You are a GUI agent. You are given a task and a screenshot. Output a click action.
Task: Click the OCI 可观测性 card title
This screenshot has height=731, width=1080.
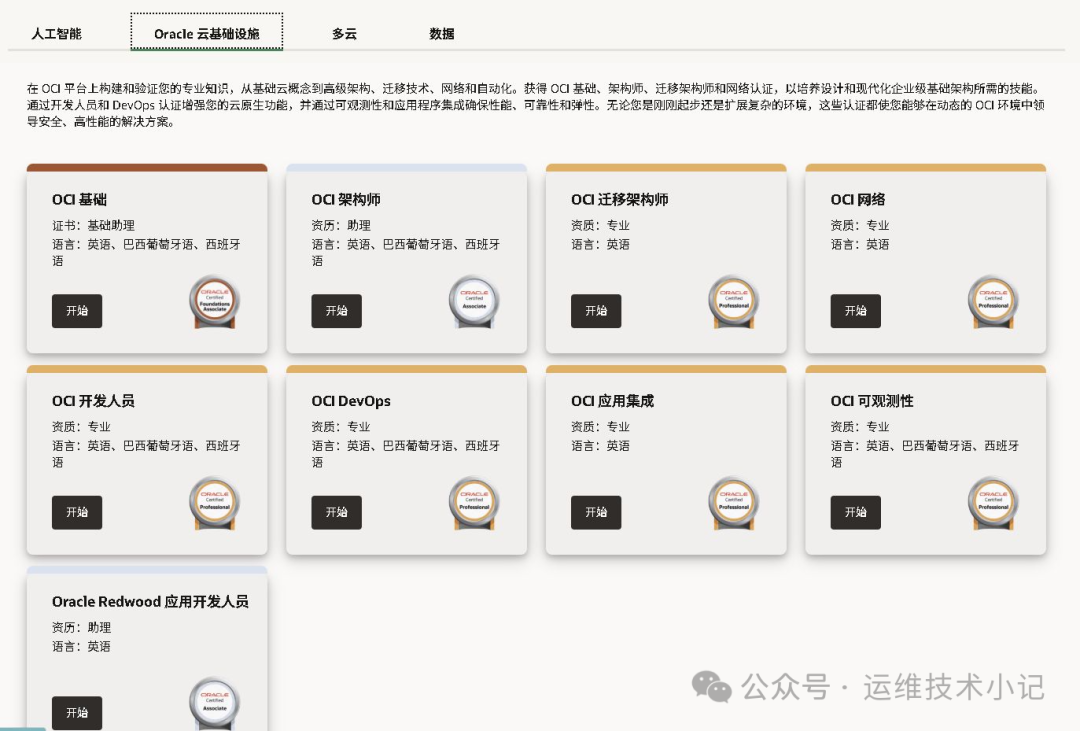tap(872, 401)
